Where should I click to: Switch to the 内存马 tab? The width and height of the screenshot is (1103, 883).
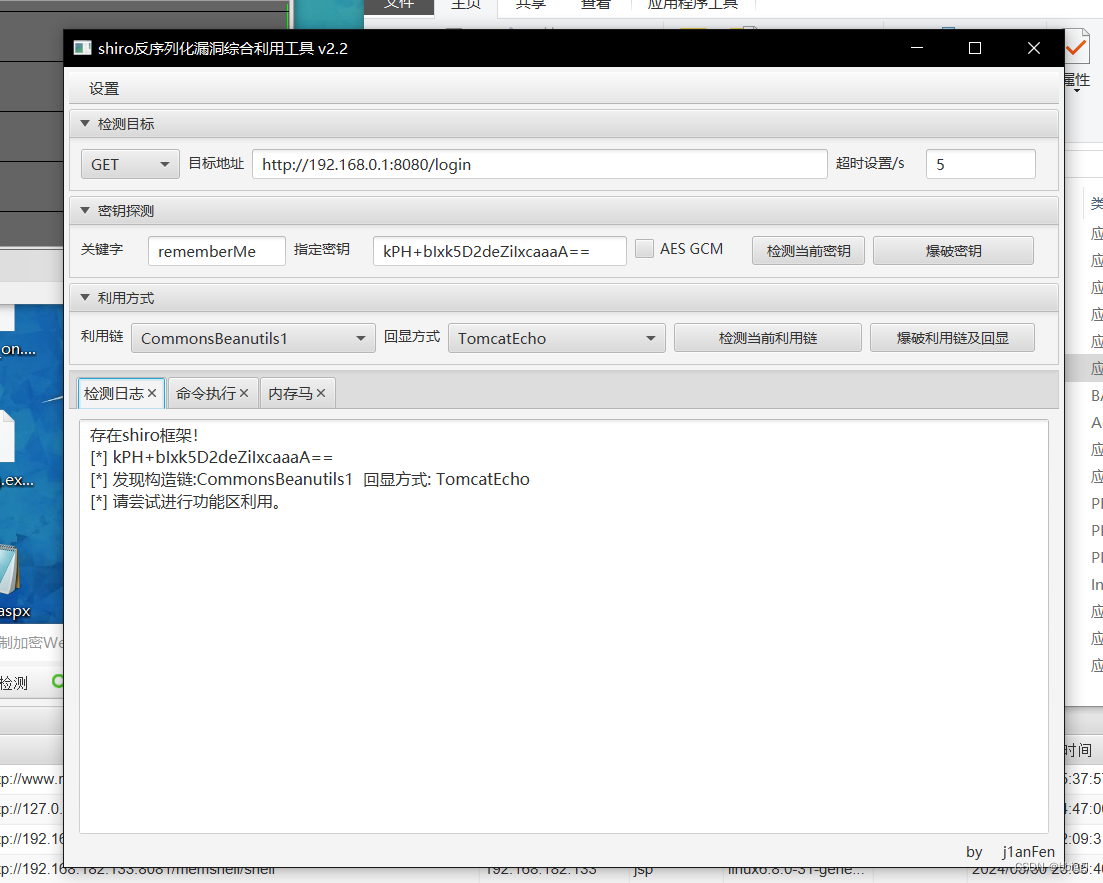[x=290, y=393]
